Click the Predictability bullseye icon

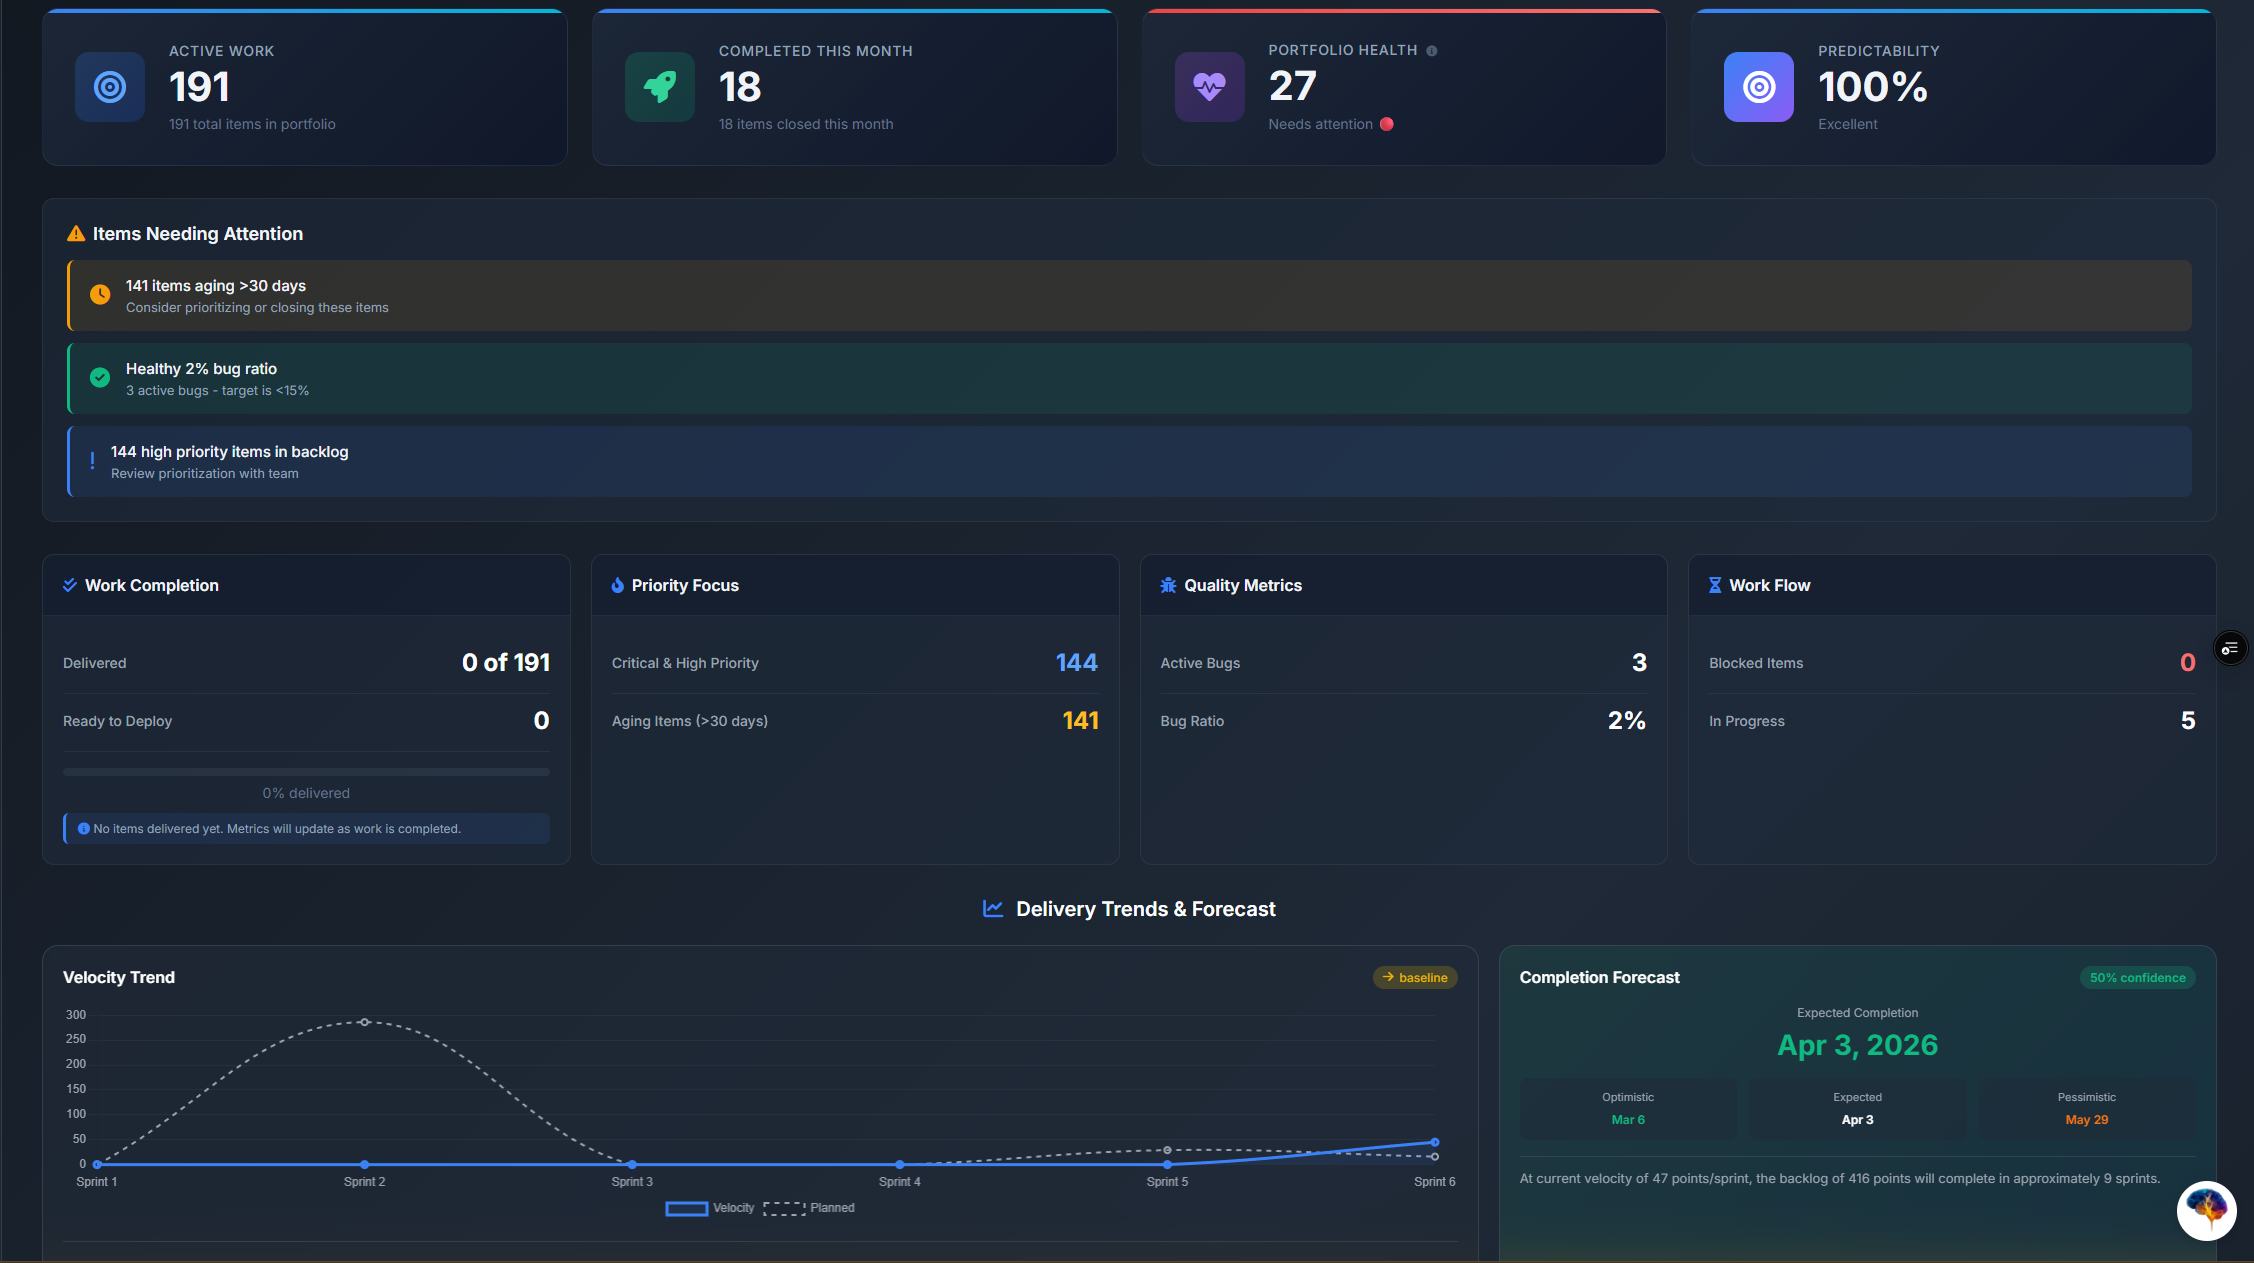click(1758, 87)
